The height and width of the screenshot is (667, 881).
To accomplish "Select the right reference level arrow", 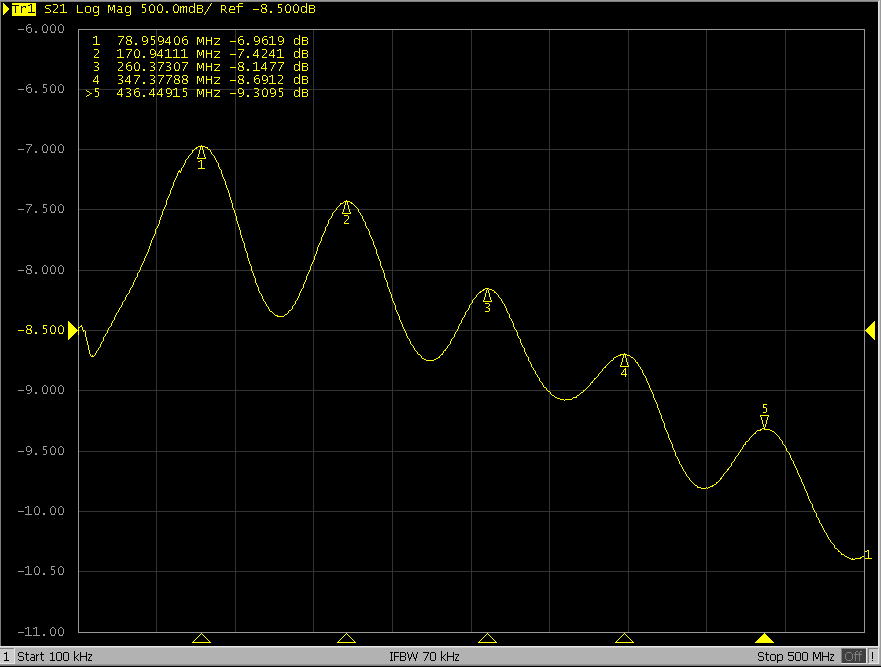I will (x=871, y=329).
